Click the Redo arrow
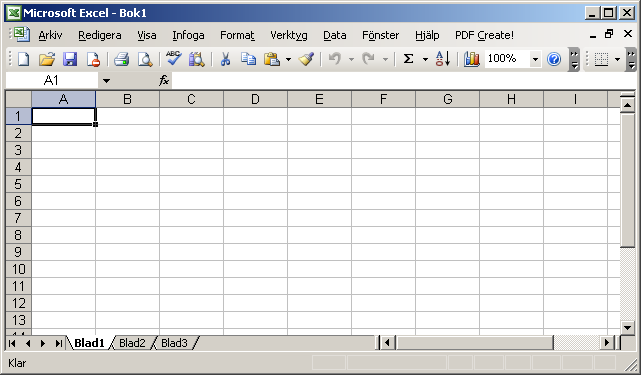The width and height of the screenshot is (641, 375). pyautogui.click(x=368, y=59)
